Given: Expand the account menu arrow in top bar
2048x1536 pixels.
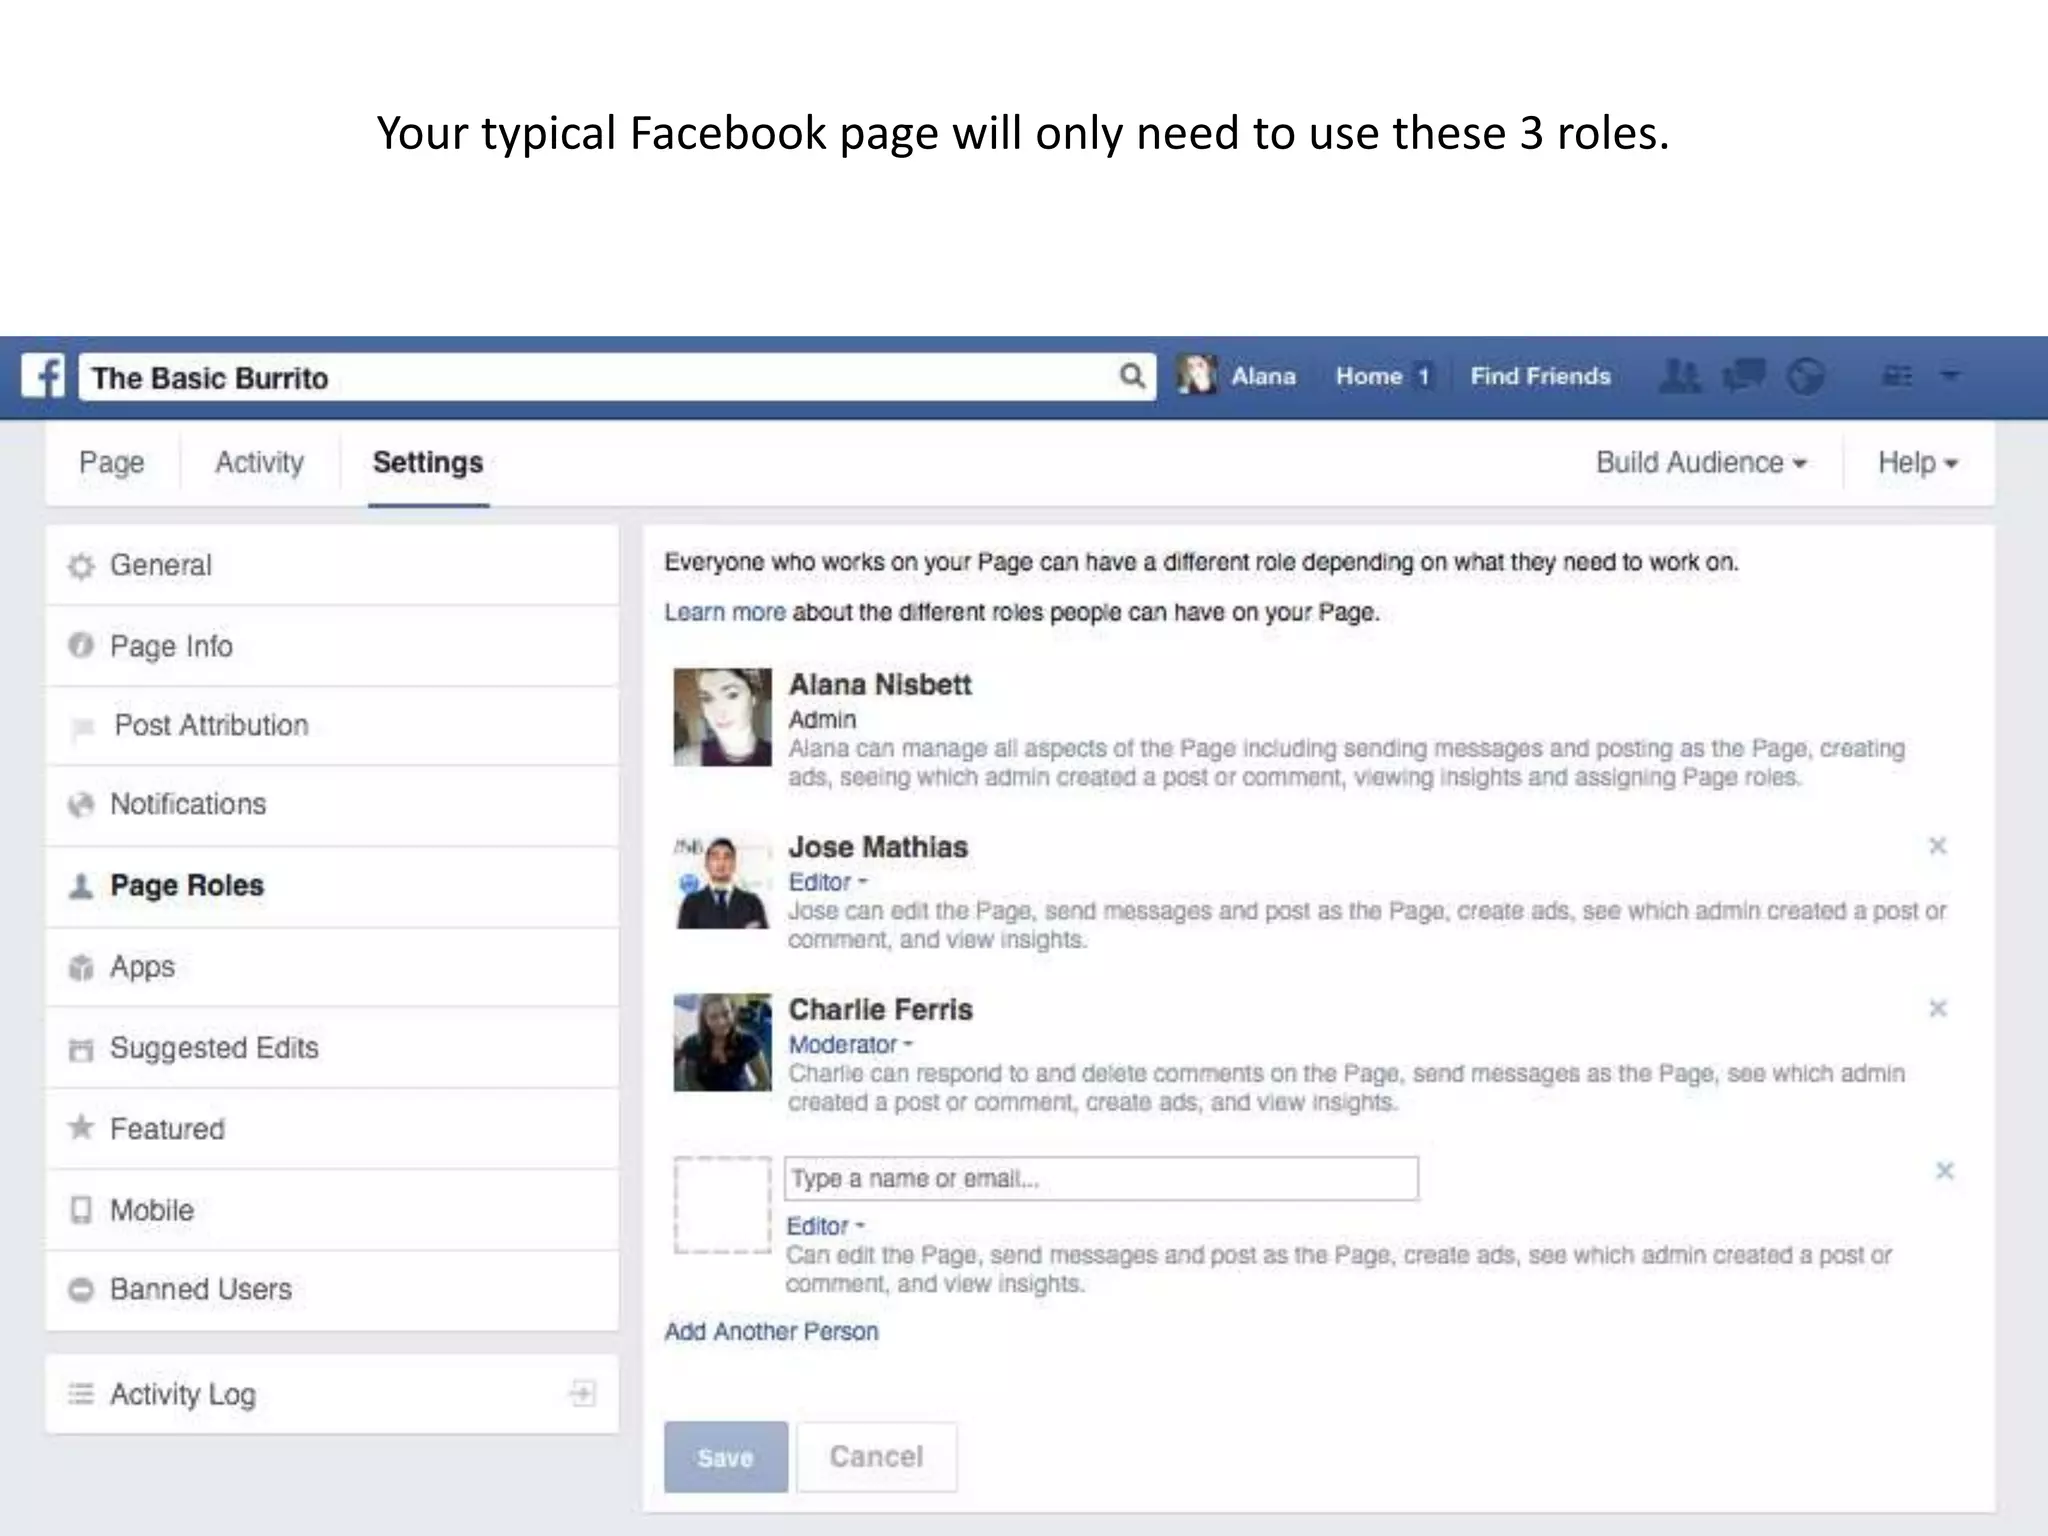Looking at the screenshot, I should tap(1950, 376).
